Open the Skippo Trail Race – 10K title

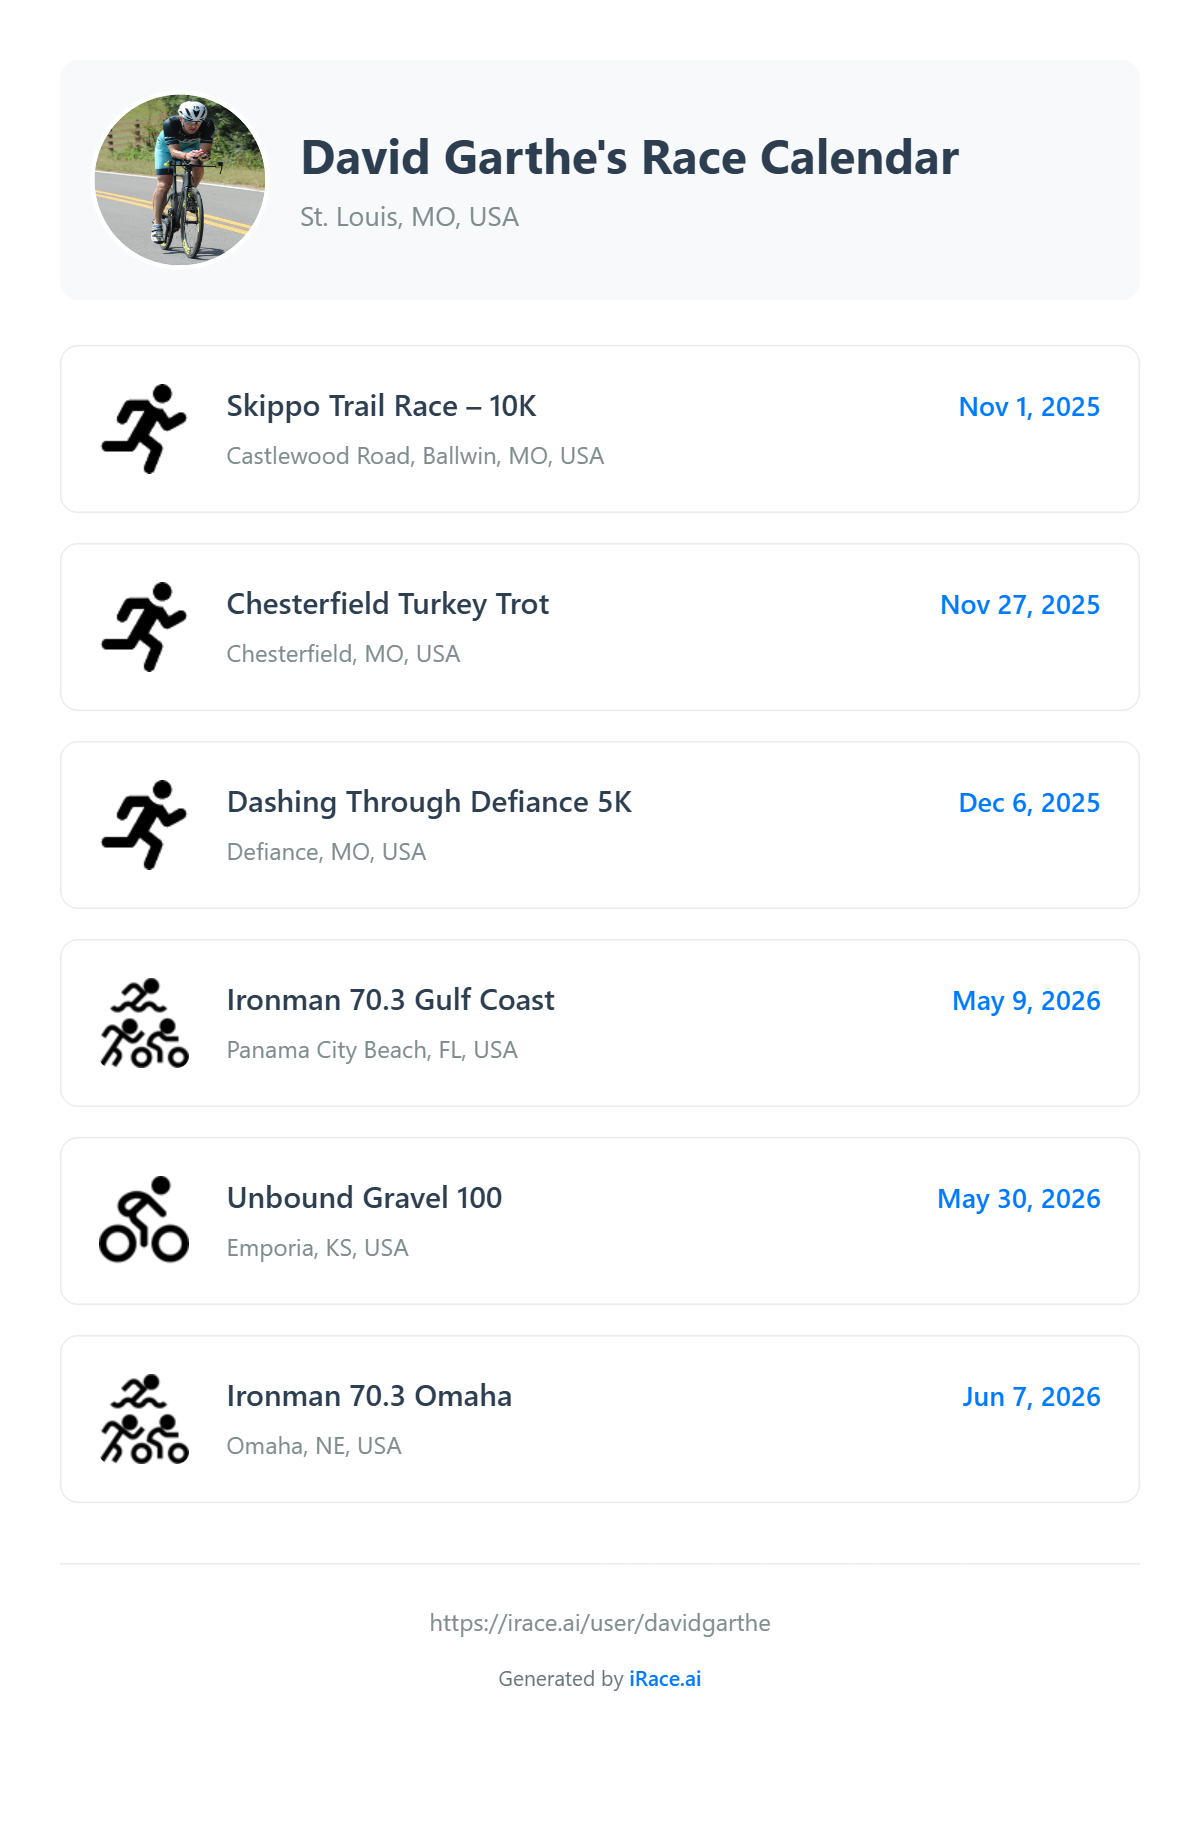click(x=381, y=406)
